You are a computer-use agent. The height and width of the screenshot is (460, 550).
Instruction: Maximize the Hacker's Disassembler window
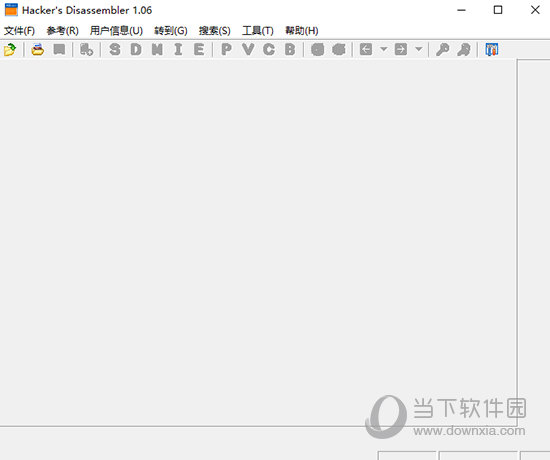pos(498,10)
